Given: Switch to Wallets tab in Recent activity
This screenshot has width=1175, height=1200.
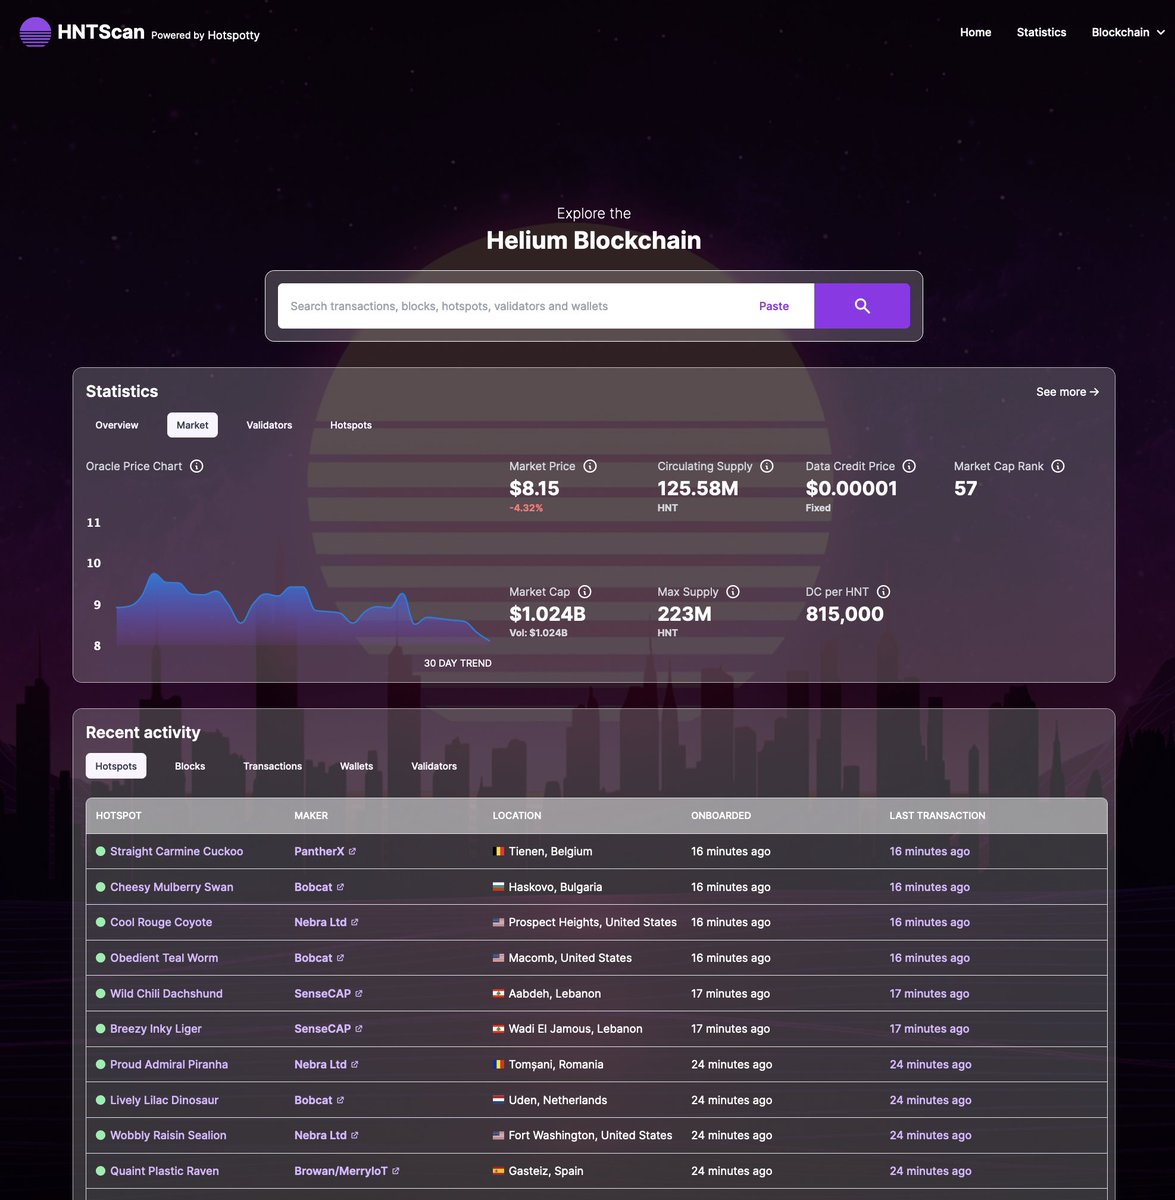Looking at the screenshot, I should tap(356, 766).
